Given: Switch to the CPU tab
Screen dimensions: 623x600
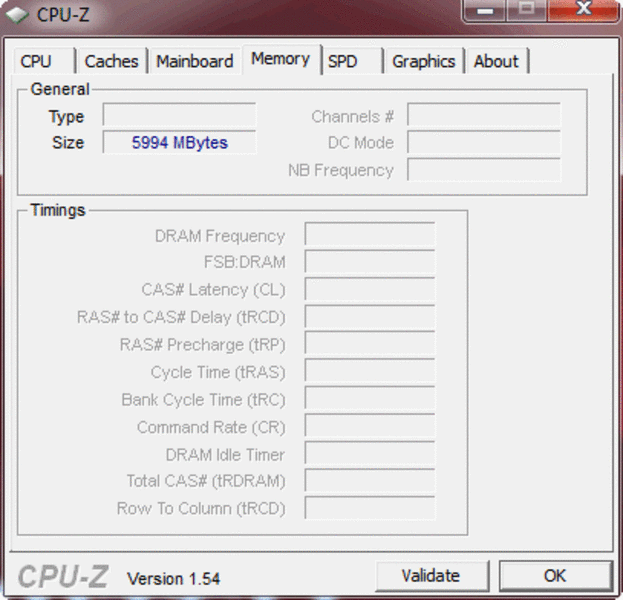Looking at the screenshot, I should (x=44, y=61).
